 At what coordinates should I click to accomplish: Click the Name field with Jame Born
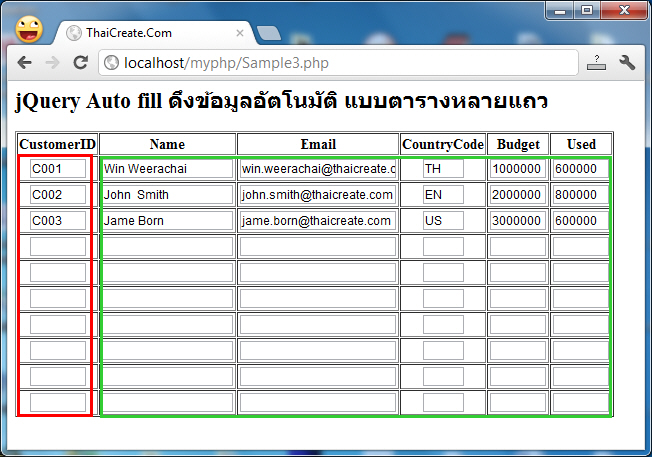(168, 221)
